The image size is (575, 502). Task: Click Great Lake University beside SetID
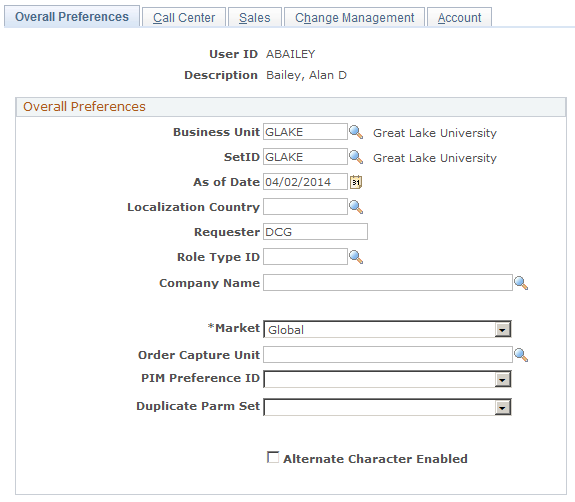435,158
